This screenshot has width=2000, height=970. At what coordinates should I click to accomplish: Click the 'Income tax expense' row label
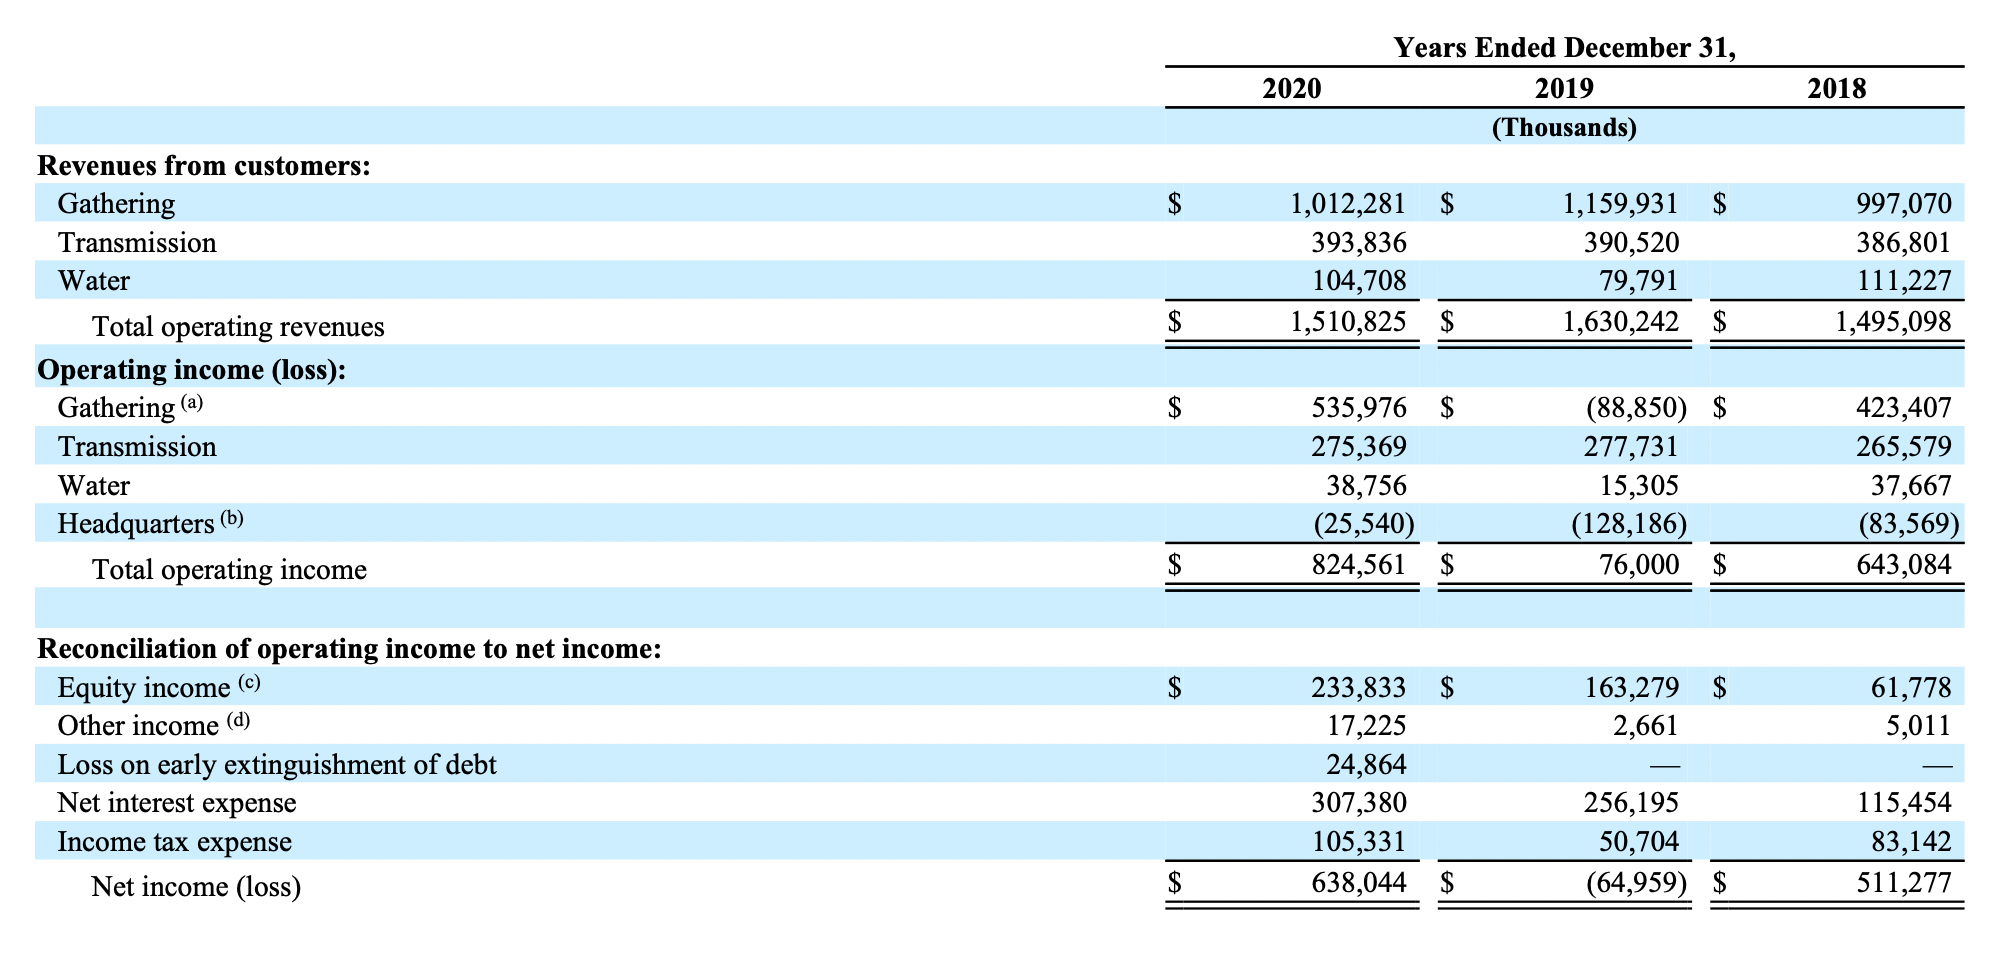pos(175,842)
